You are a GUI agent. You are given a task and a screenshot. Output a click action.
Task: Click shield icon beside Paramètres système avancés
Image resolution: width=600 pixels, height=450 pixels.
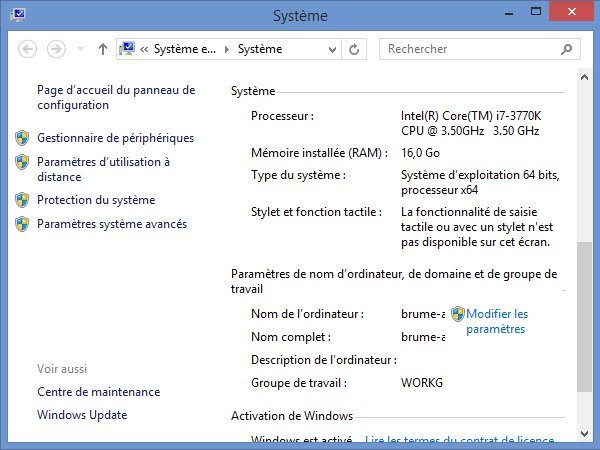(x=22, y=224)
